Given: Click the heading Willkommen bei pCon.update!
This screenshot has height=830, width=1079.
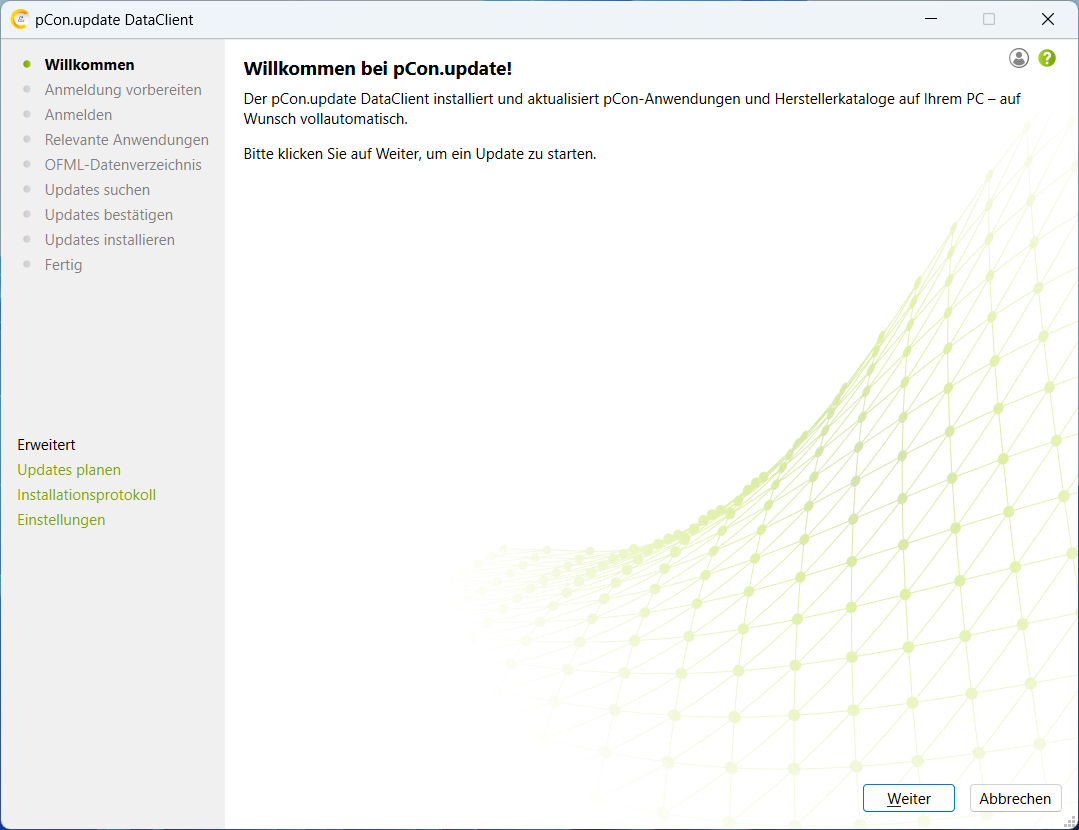Looking at the screenshot, I should pos(378,69).
